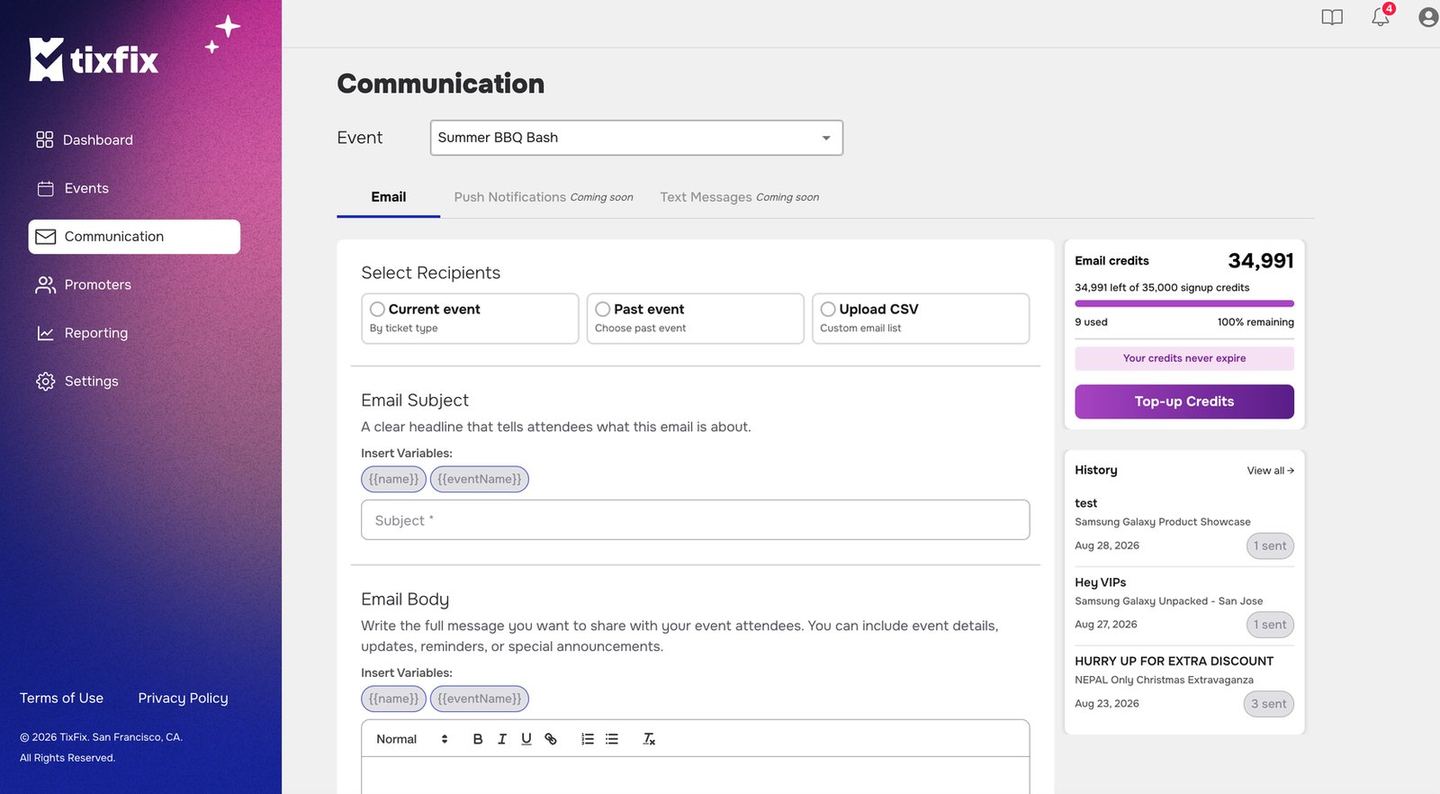Open the Event dropdown showing Summer BBQ Bash
This screenshot has height=794, width=1440.
click(x=637, y=138)
